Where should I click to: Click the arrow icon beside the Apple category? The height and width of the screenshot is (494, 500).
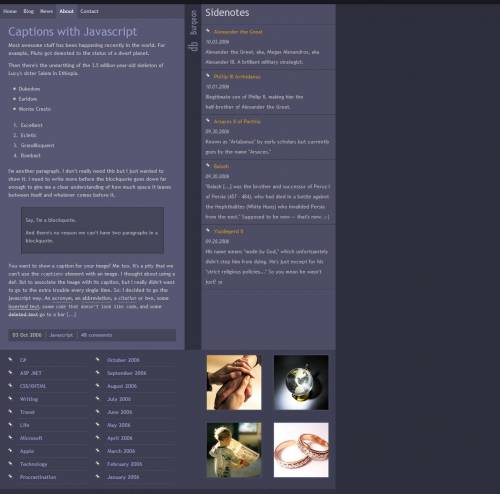coord(10,450)
